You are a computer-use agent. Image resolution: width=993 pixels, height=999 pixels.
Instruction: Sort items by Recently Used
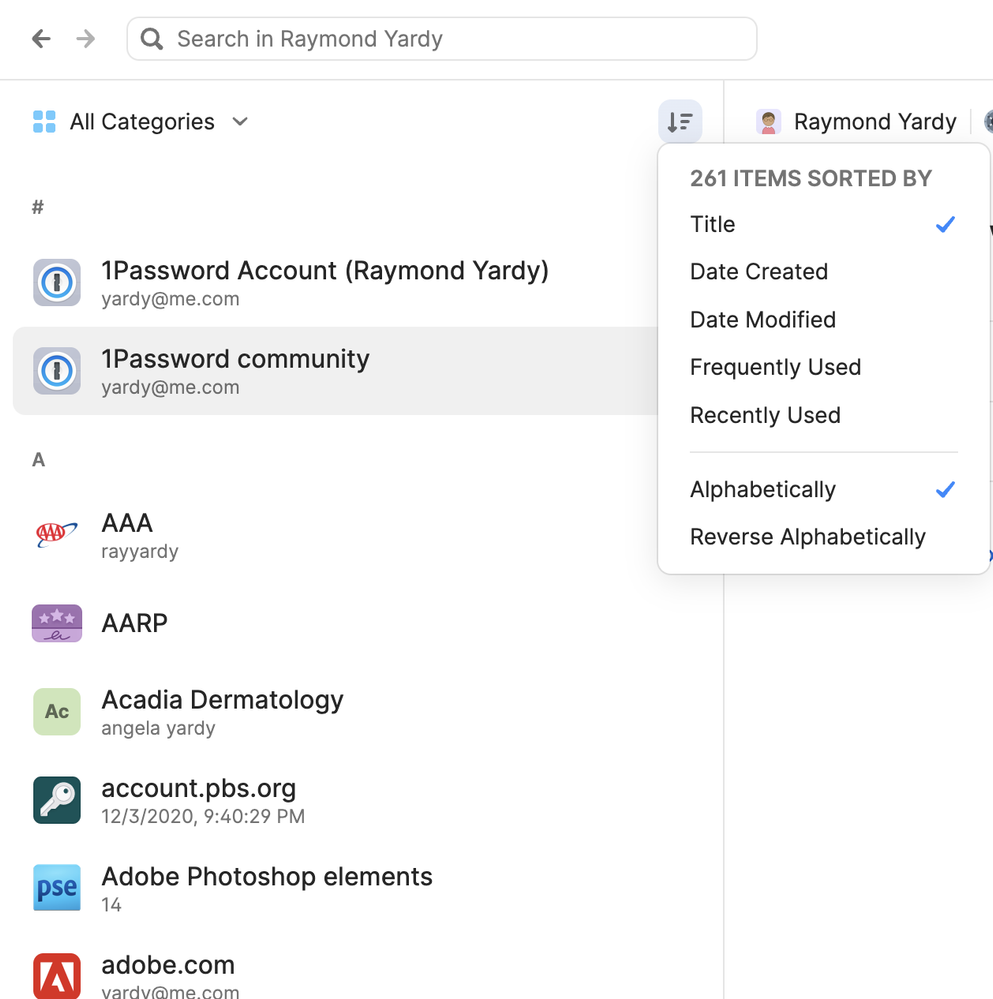pos(765,415)
